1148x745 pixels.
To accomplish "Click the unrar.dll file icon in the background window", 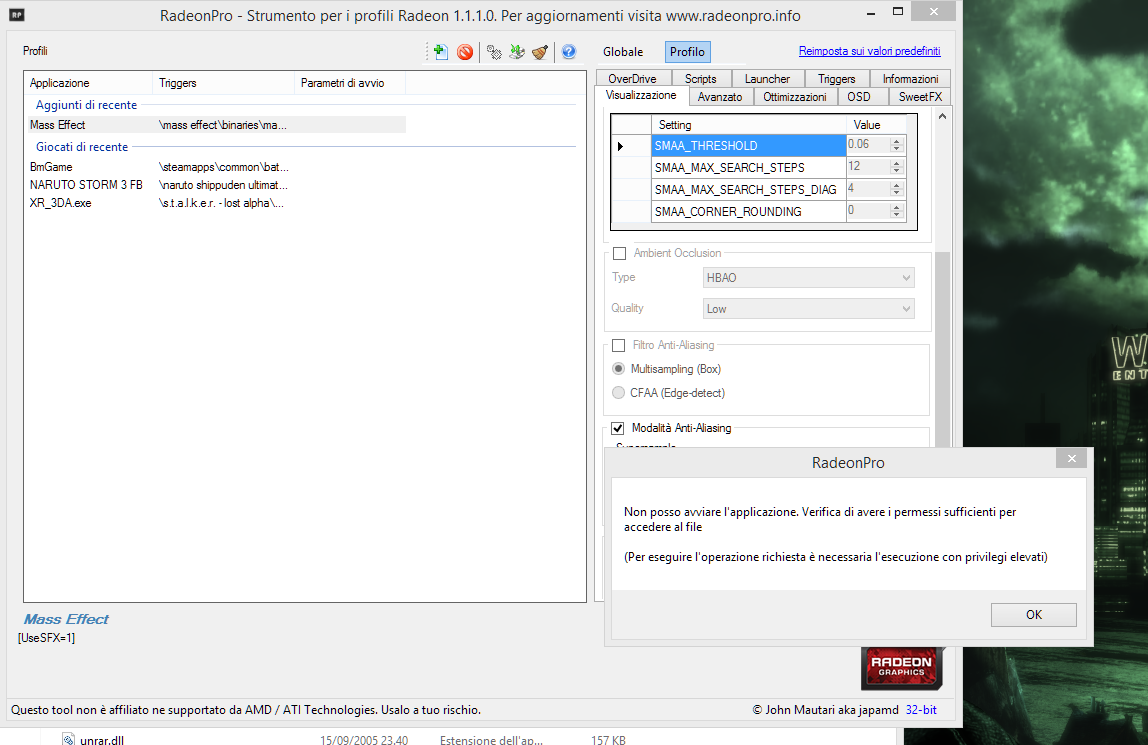I will coord(68,738).
